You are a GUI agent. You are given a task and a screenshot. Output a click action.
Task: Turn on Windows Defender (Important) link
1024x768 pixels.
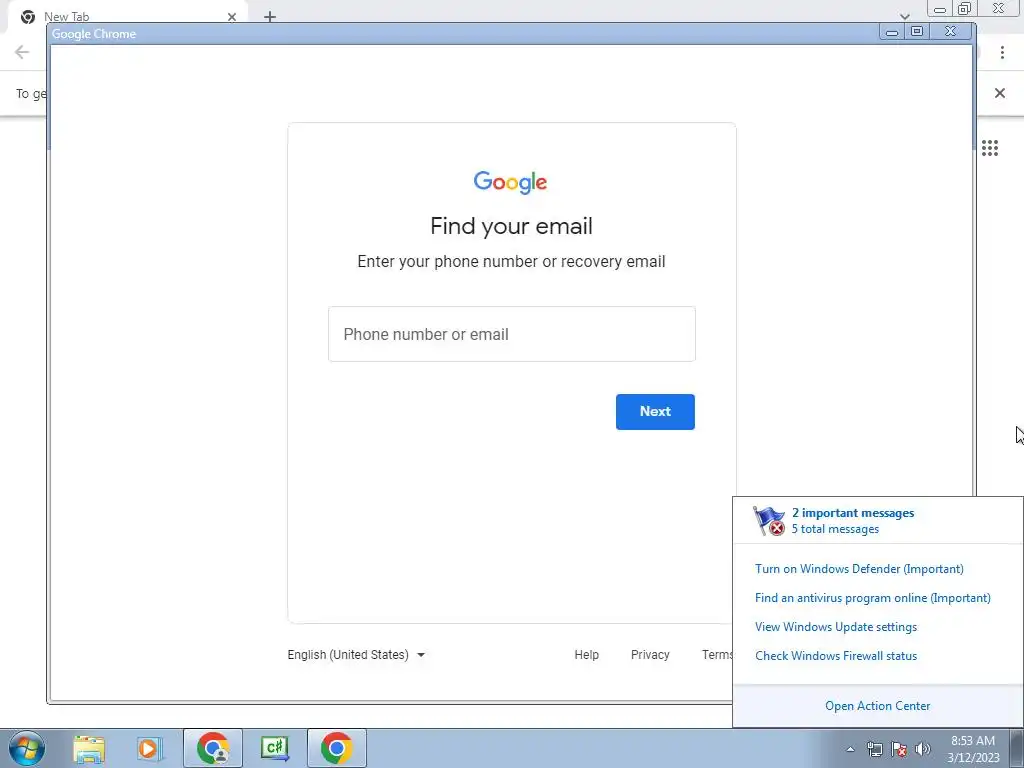(859, 569)
